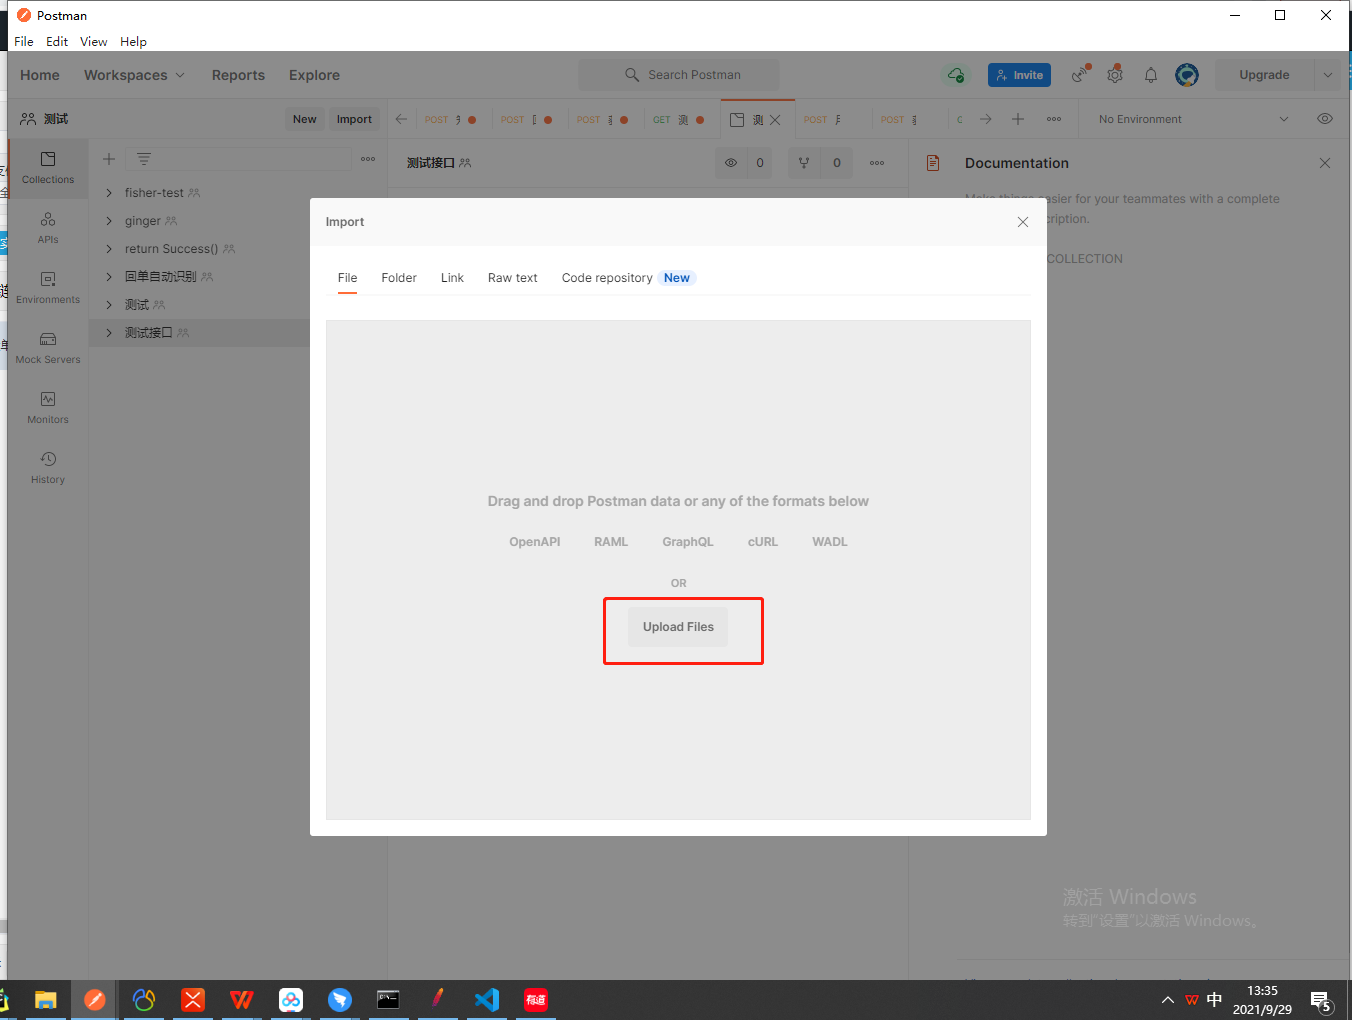Go to Home in top navigation
This screenshot has width=1352, height=1020.
[x=40, y=75]
